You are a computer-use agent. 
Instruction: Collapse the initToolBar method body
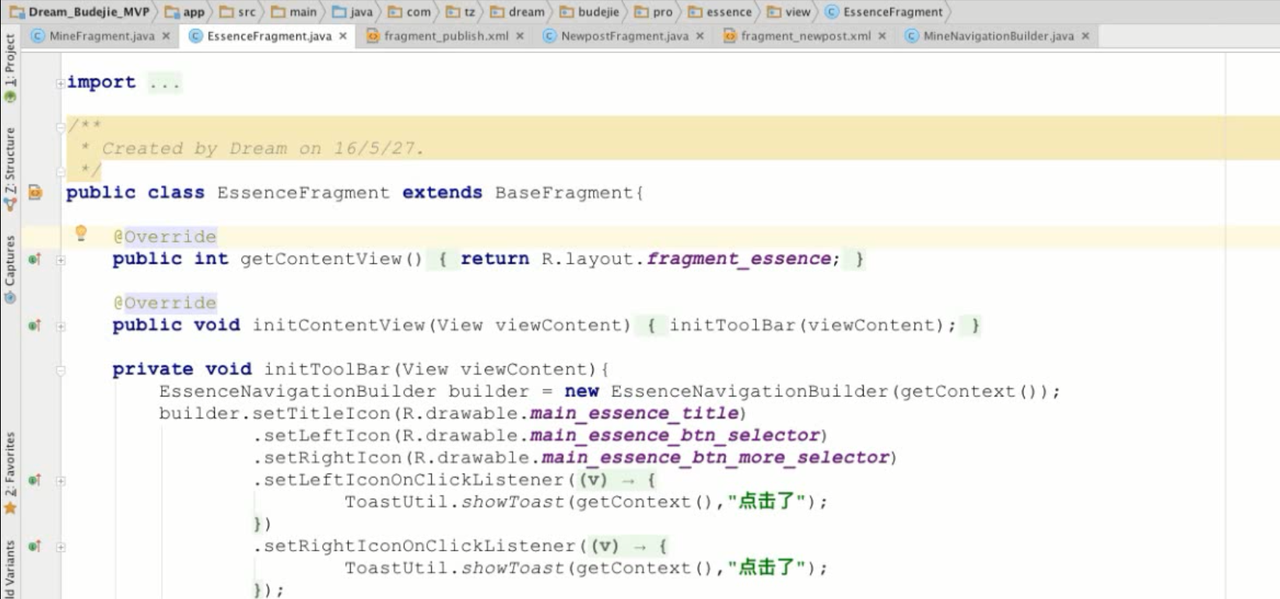(61, 370)
